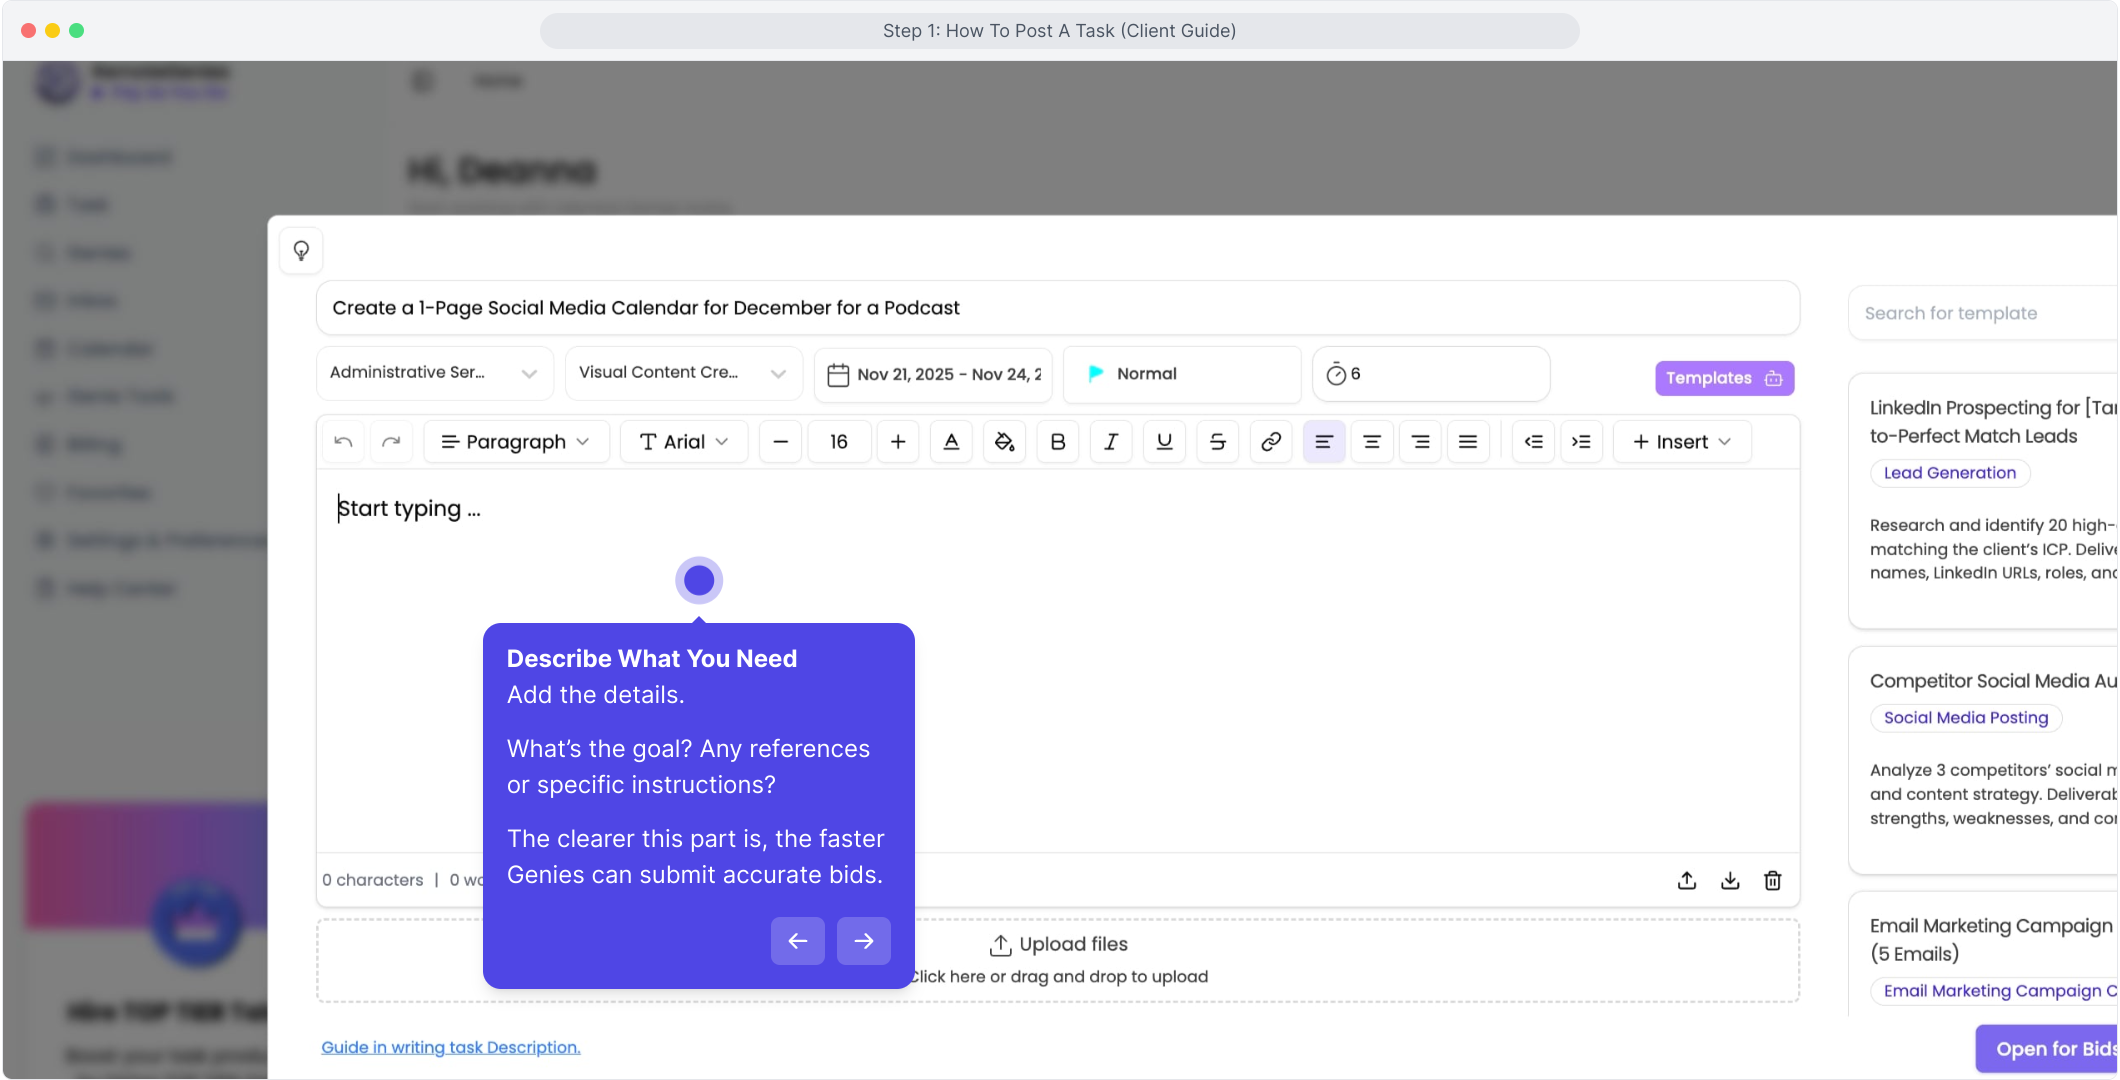The height and width of the screenshot is (1080, 2120).
Task: Select center text alignment
Action: pyautogui.click(x=1371, y=442)
